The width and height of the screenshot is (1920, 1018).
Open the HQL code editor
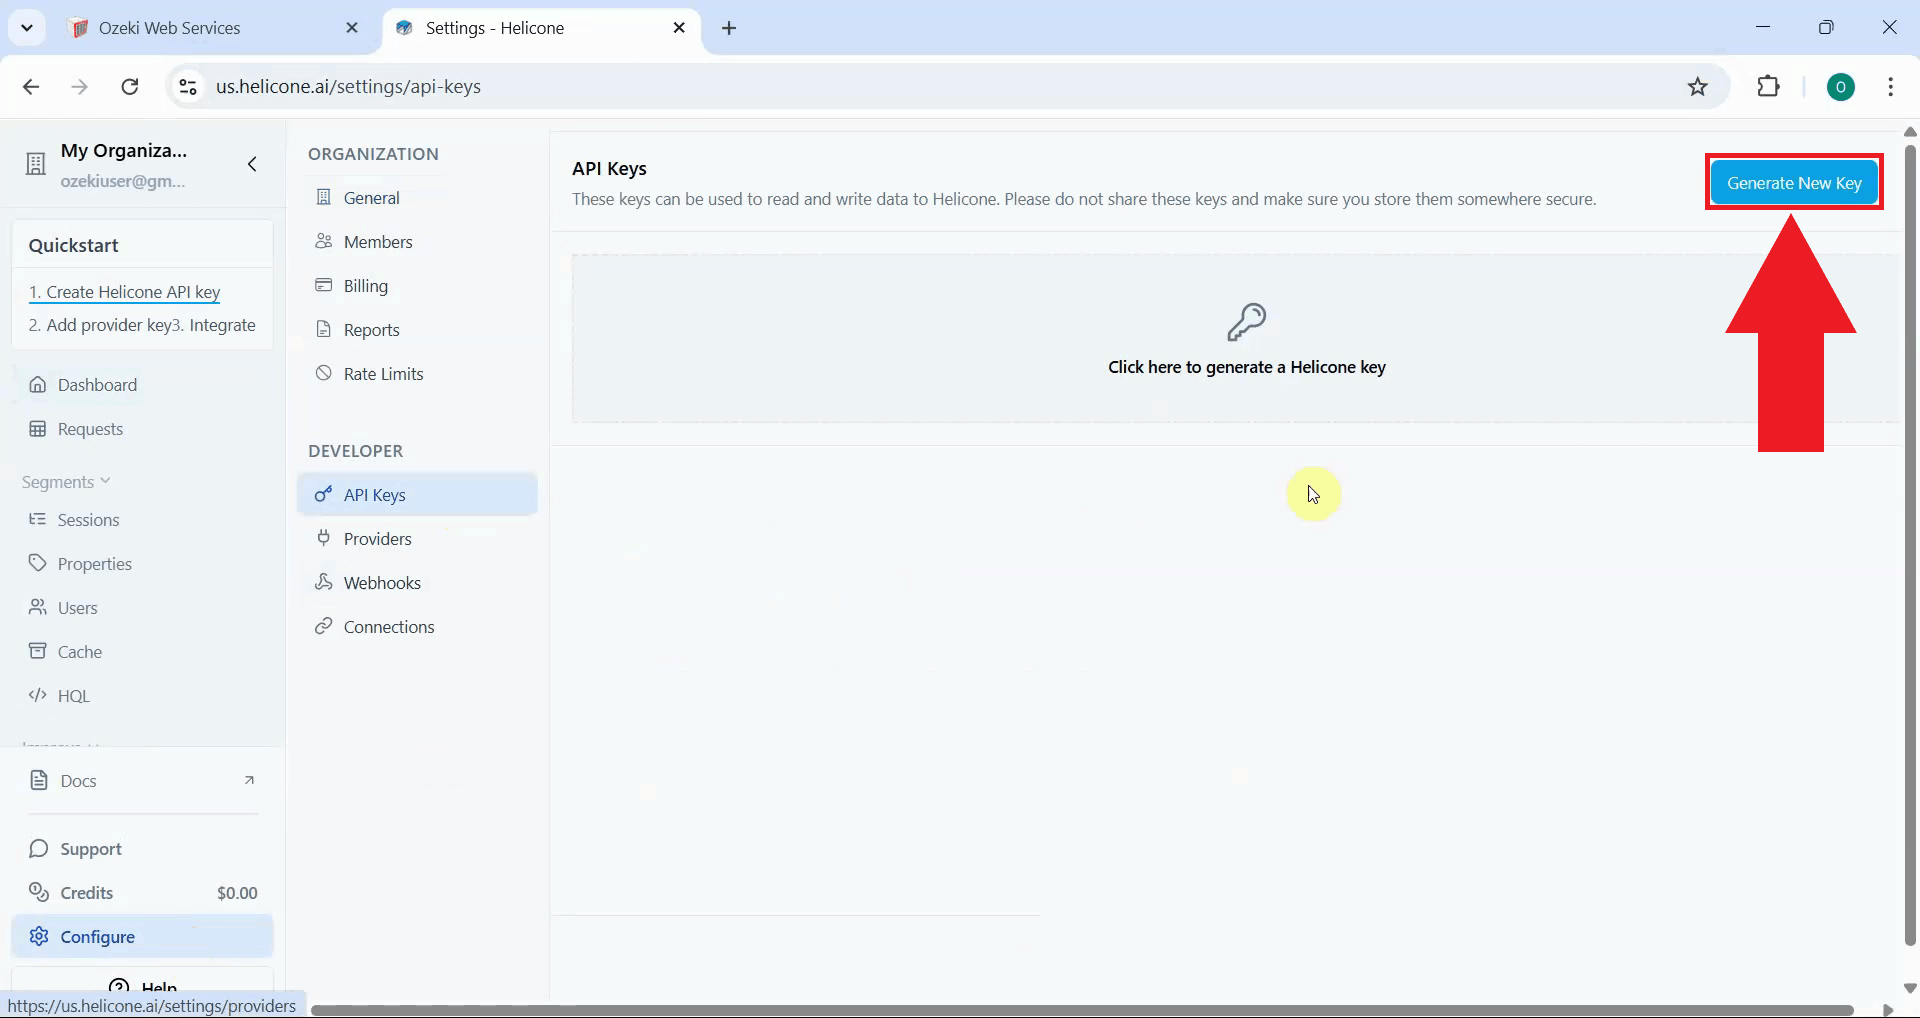pos(72,695)
